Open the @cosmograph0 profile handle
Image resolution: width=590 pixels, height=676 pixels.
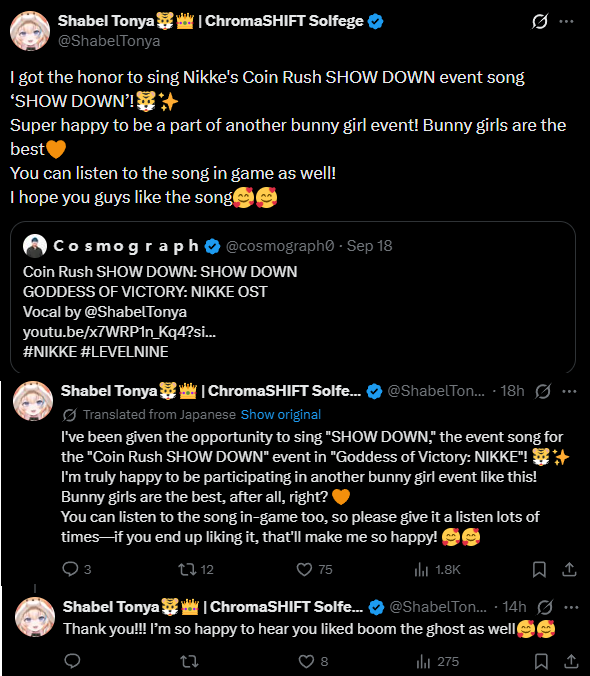pos(280,246)
